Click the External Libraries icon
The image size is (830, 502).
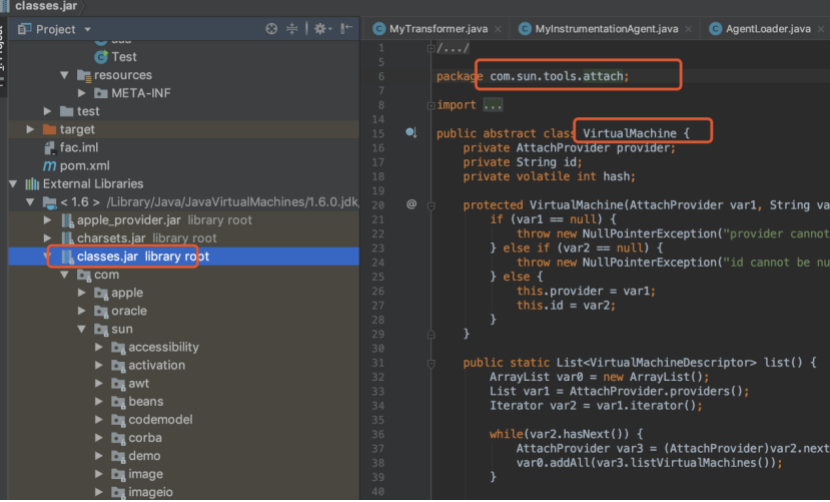(x=32, y=184)
